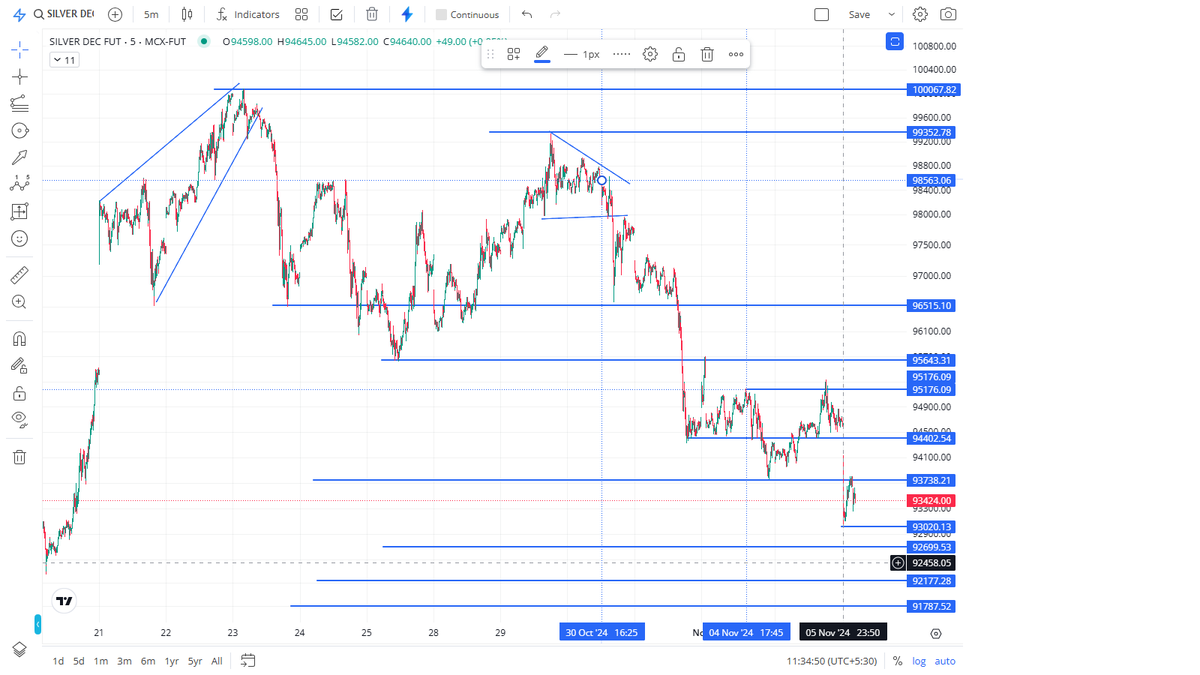
Task: Click the blue scroll-to-latest button
Action: [895, 42]
